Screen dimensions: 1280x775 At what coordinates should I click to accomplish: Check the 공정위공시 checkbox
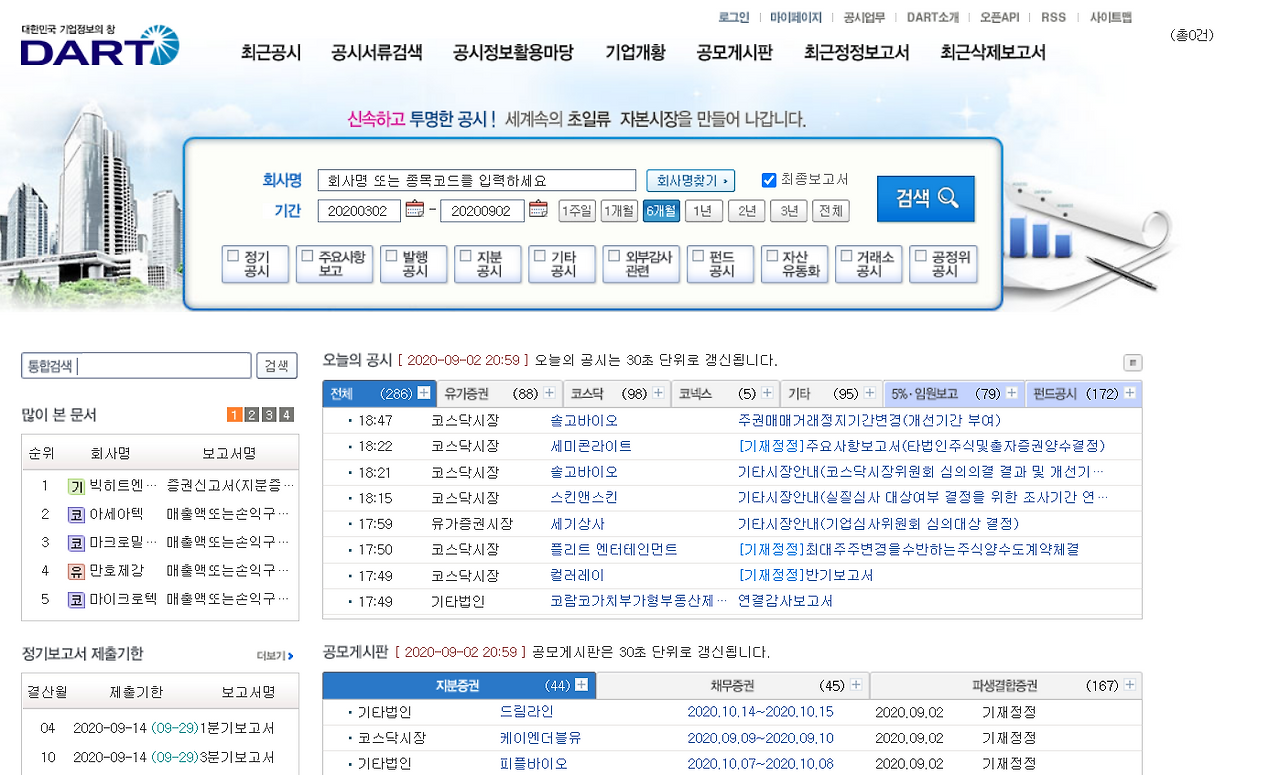tap(921, 256)
